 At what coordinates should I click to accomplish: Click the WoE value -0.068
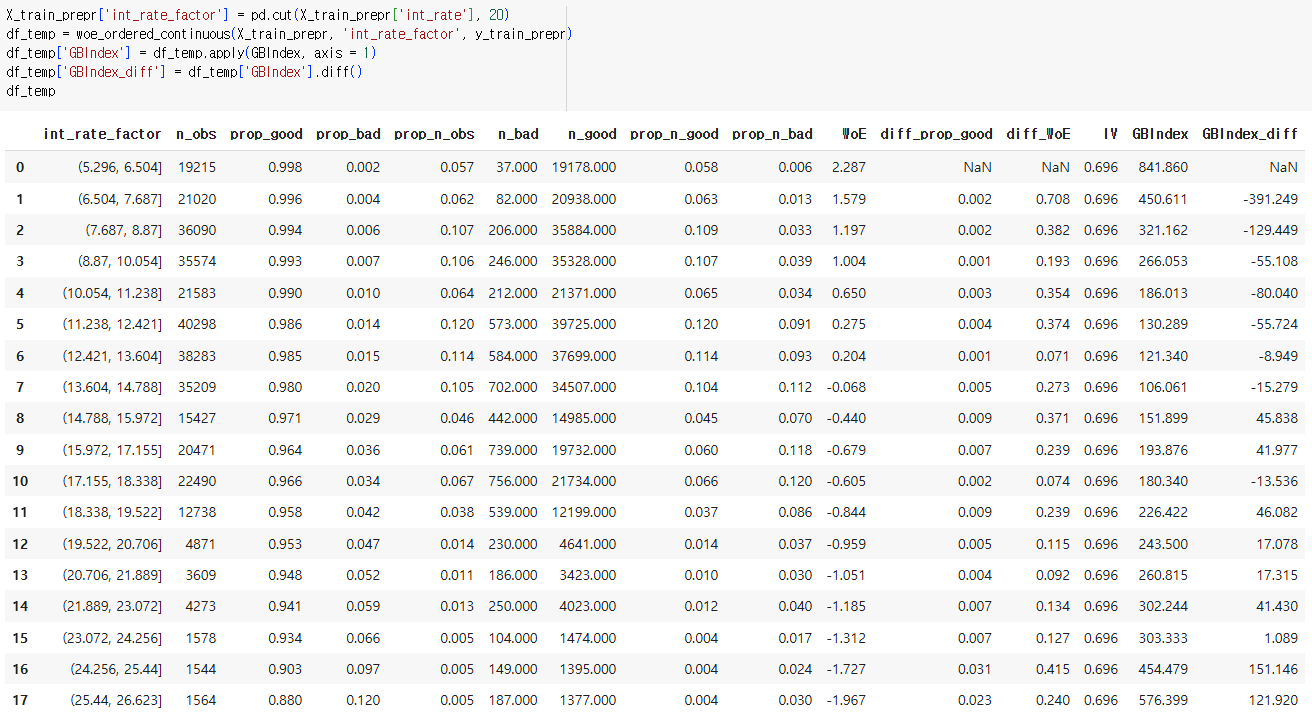click(x=847, y=387)
